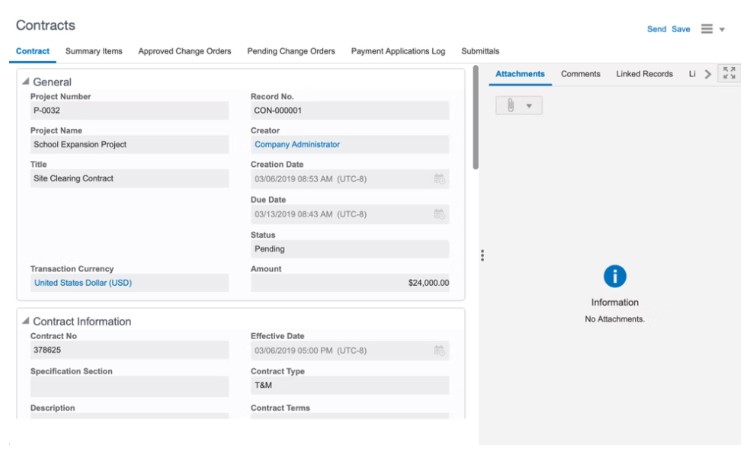
Task: Open the Due Date calendar picker
Action: pyautogui.click(x=439, y=214)
